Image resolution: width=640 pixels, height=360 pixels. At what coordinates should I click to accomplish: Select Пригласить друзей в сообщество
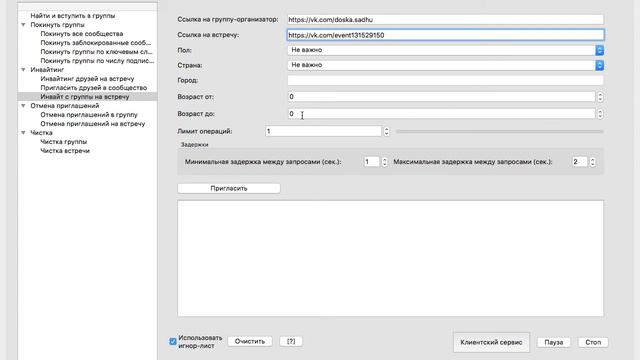point(93,88)
